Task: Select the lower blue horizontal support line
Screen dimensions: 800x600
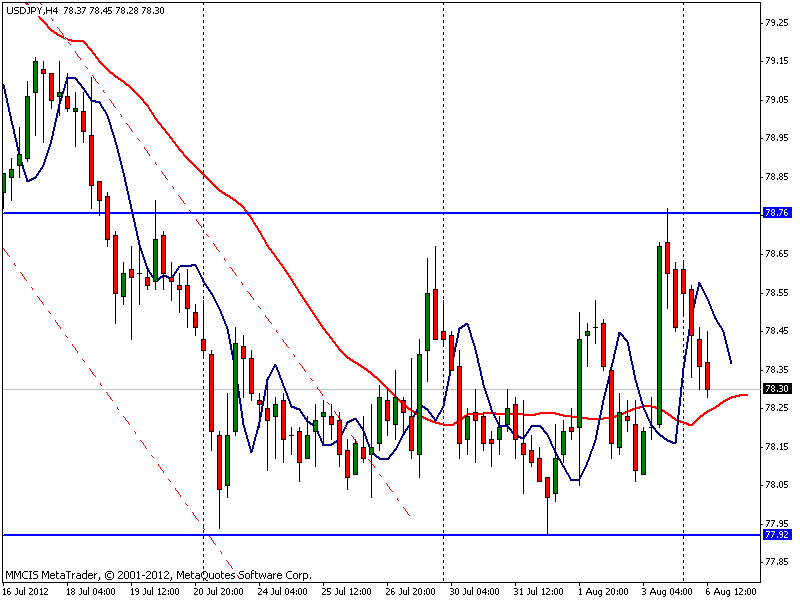Action: (382, 535)
